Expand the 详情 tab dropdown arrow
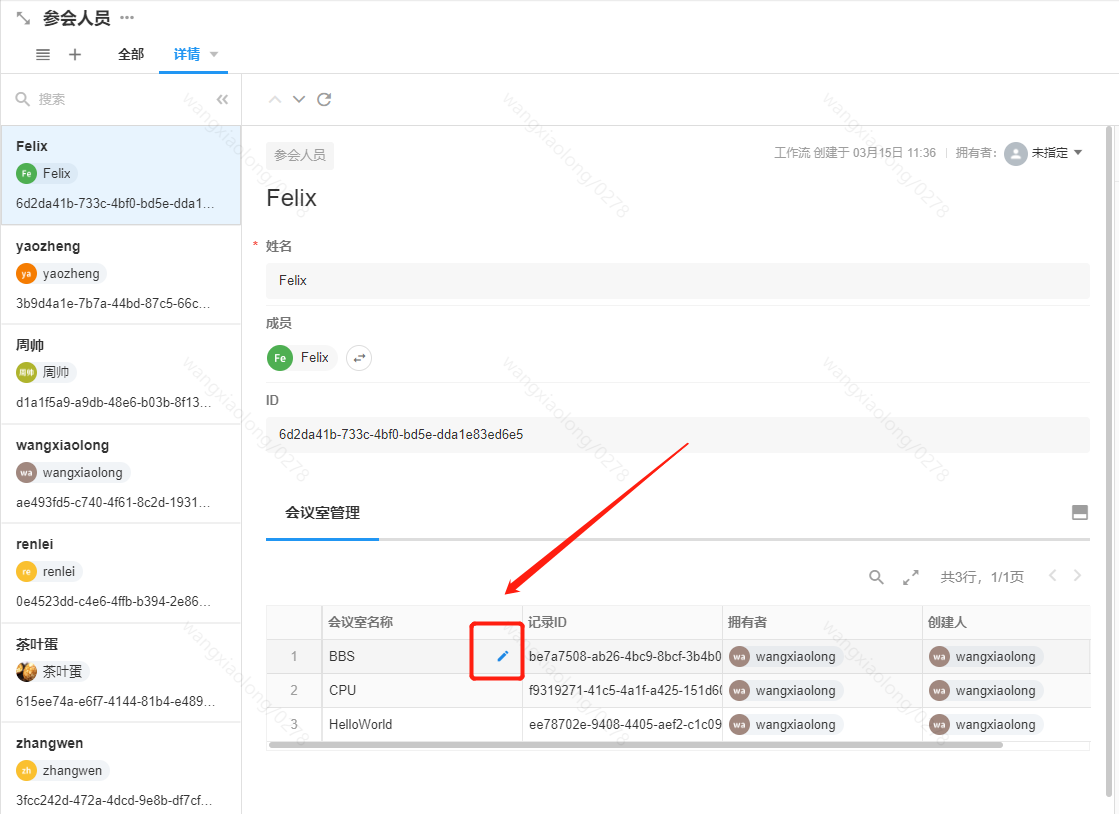This screenshot has width=1119, height=814. [213, 54]
